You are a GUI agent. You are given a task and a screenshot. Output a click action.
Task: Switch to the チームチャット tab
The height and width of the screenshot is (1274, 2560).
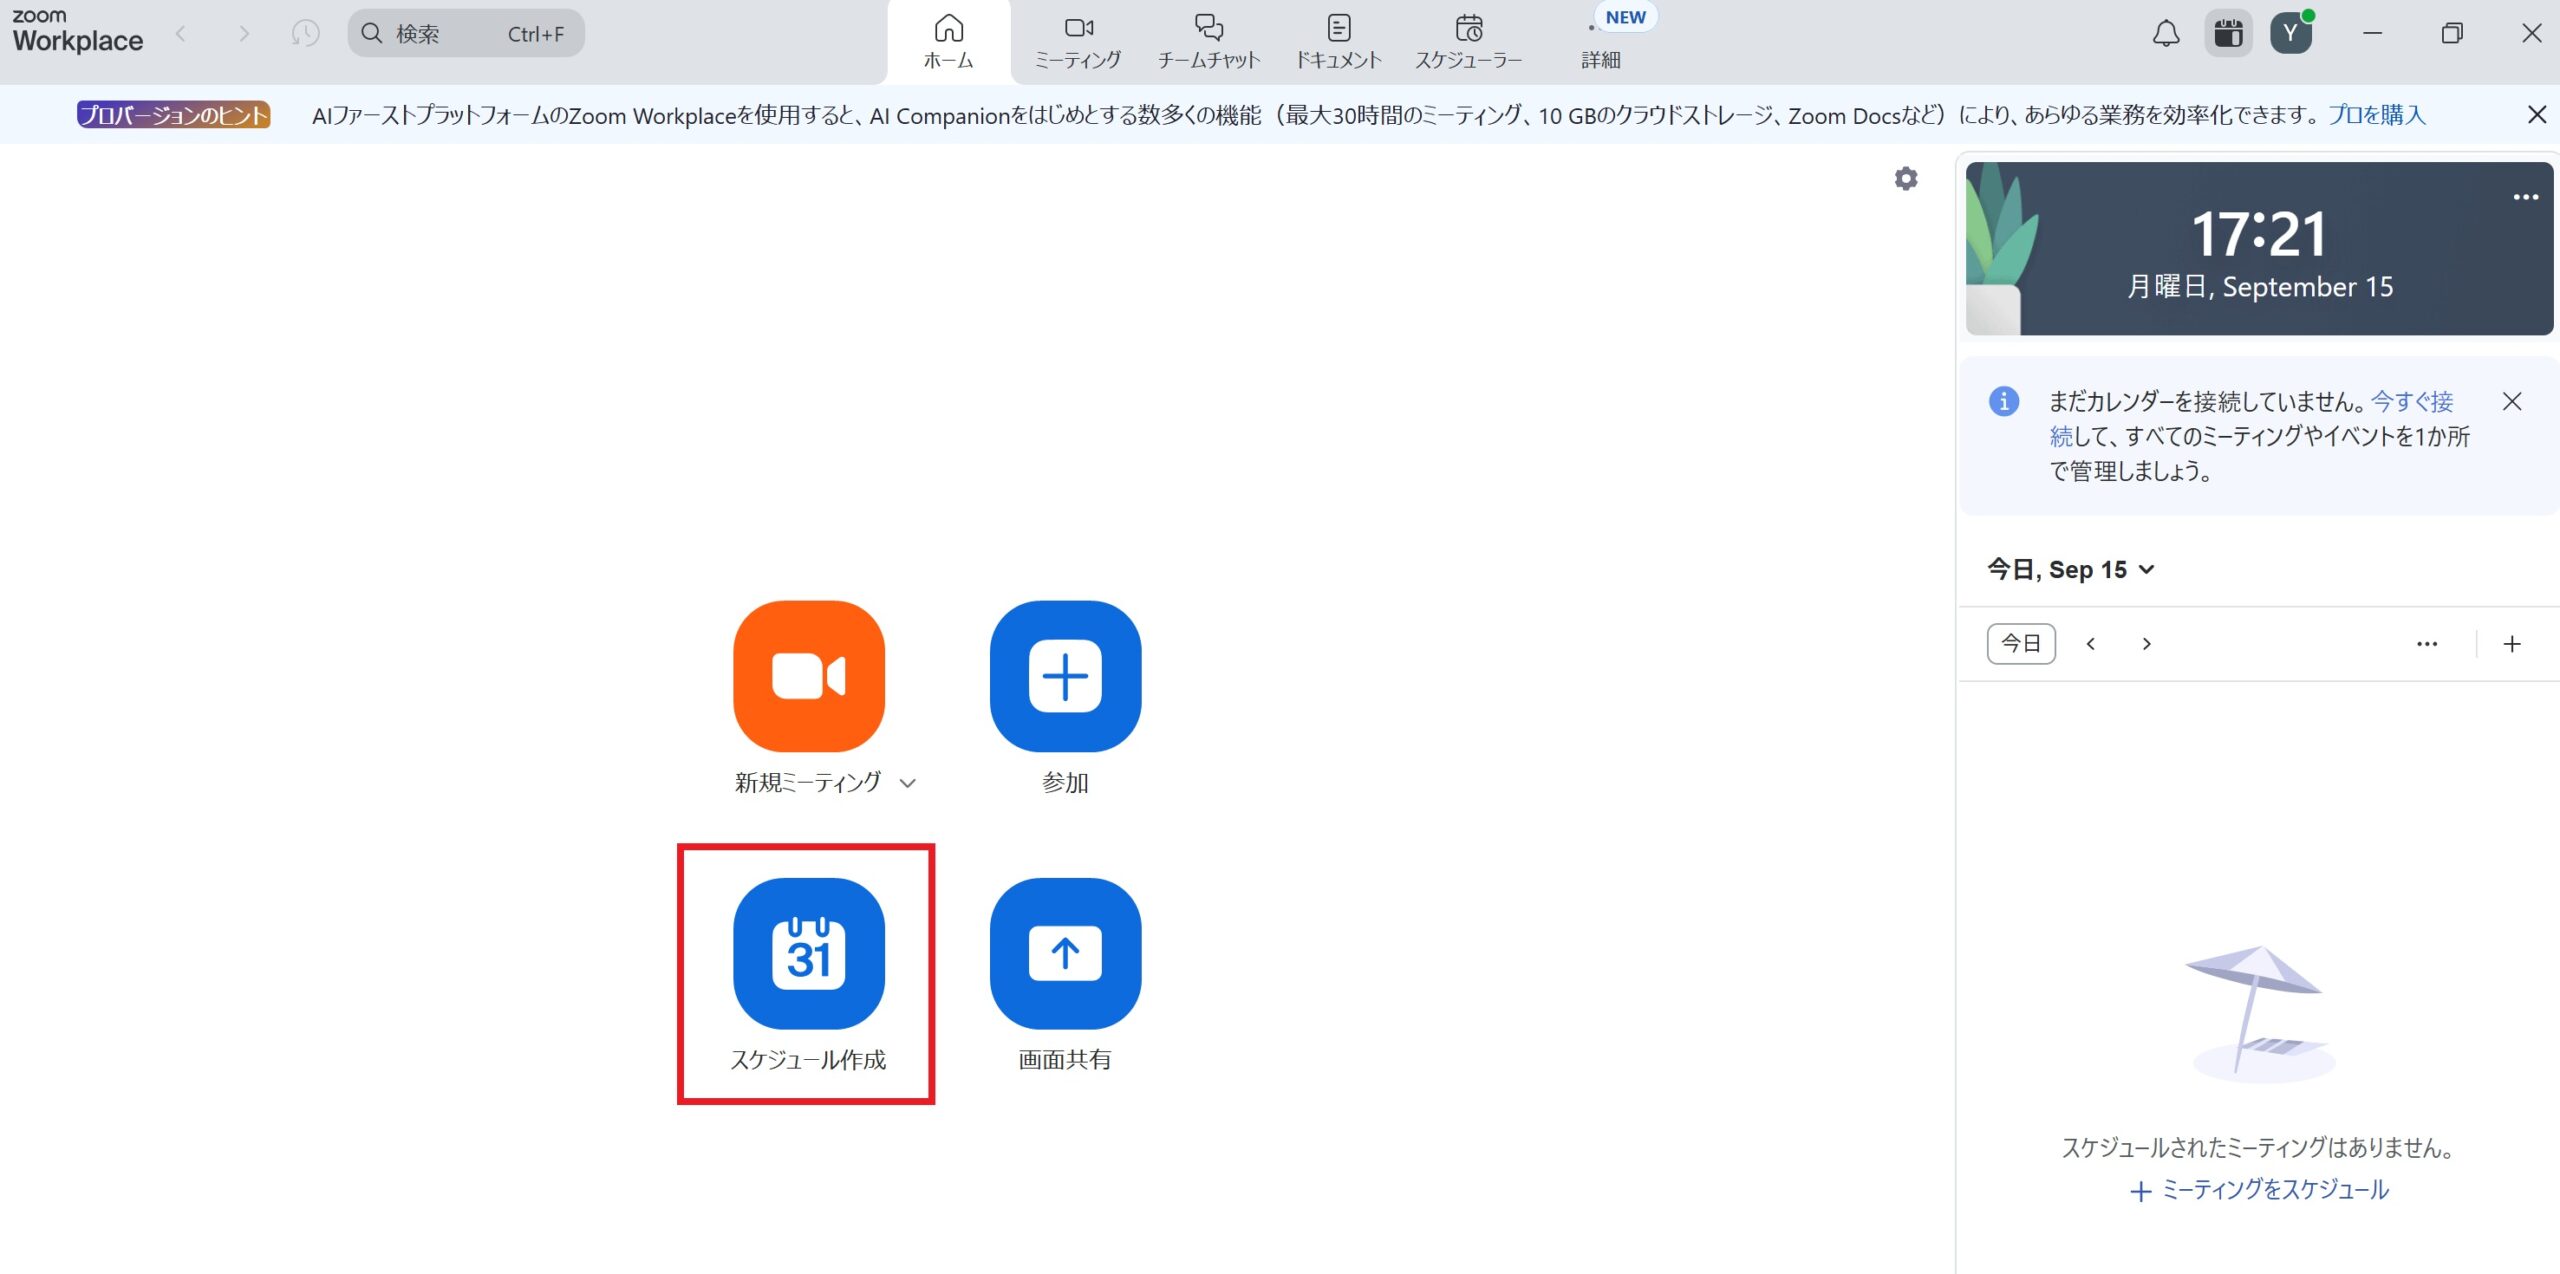point(1208,42)
